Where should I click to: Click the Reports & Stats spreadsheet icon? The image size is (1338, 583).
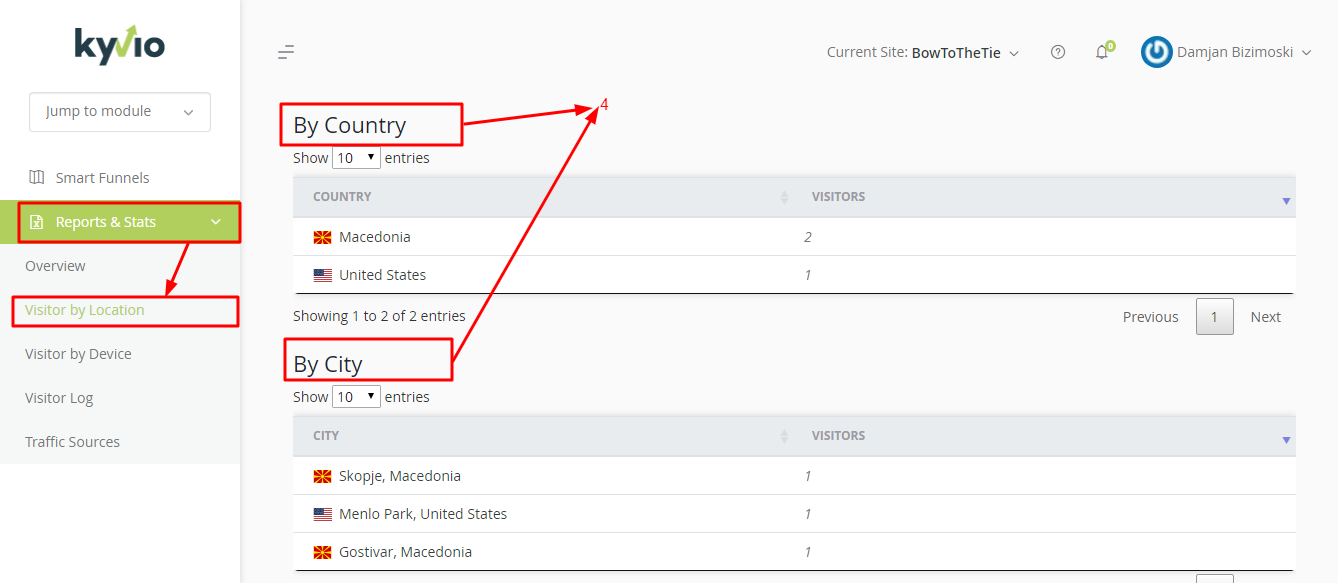(x=36, y=222)
